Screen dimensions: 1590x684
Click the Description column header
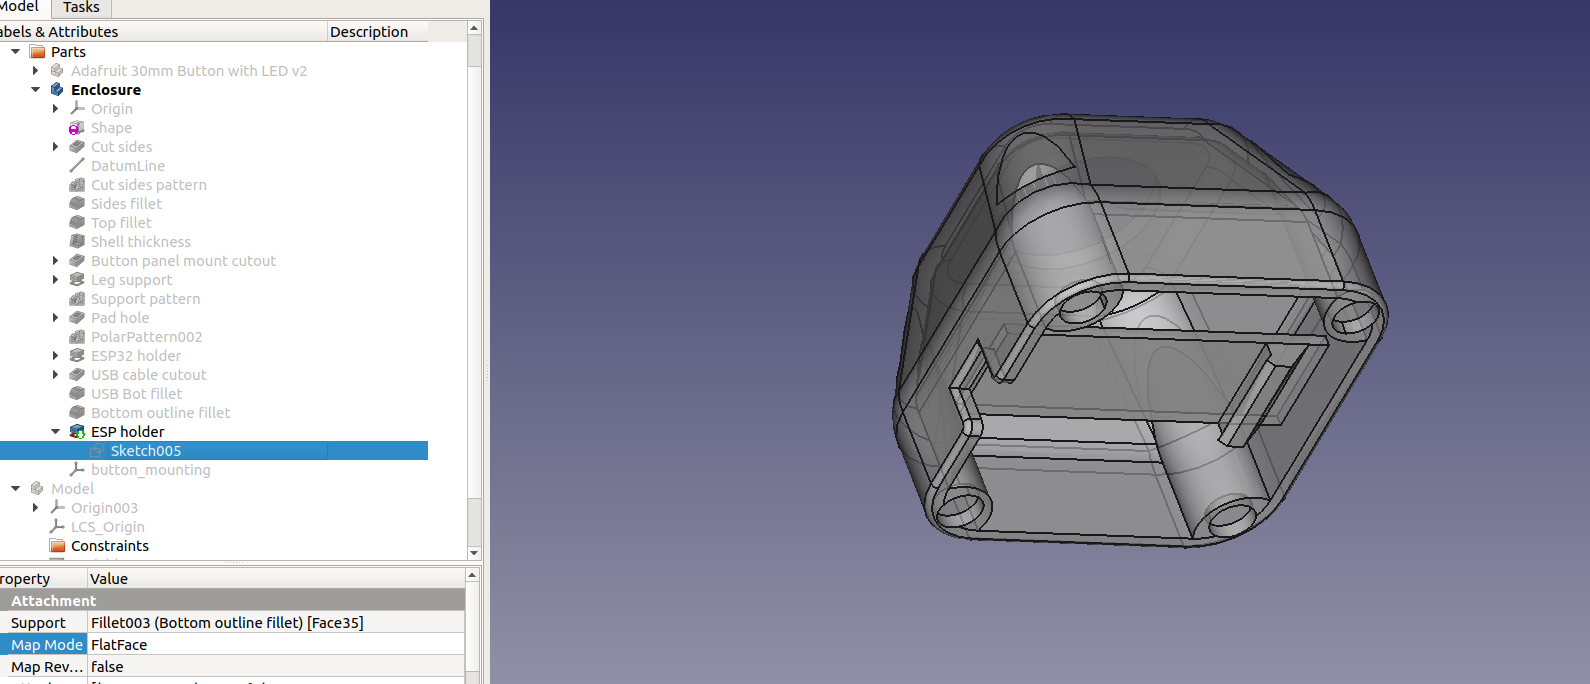click(x=377, y=32)
